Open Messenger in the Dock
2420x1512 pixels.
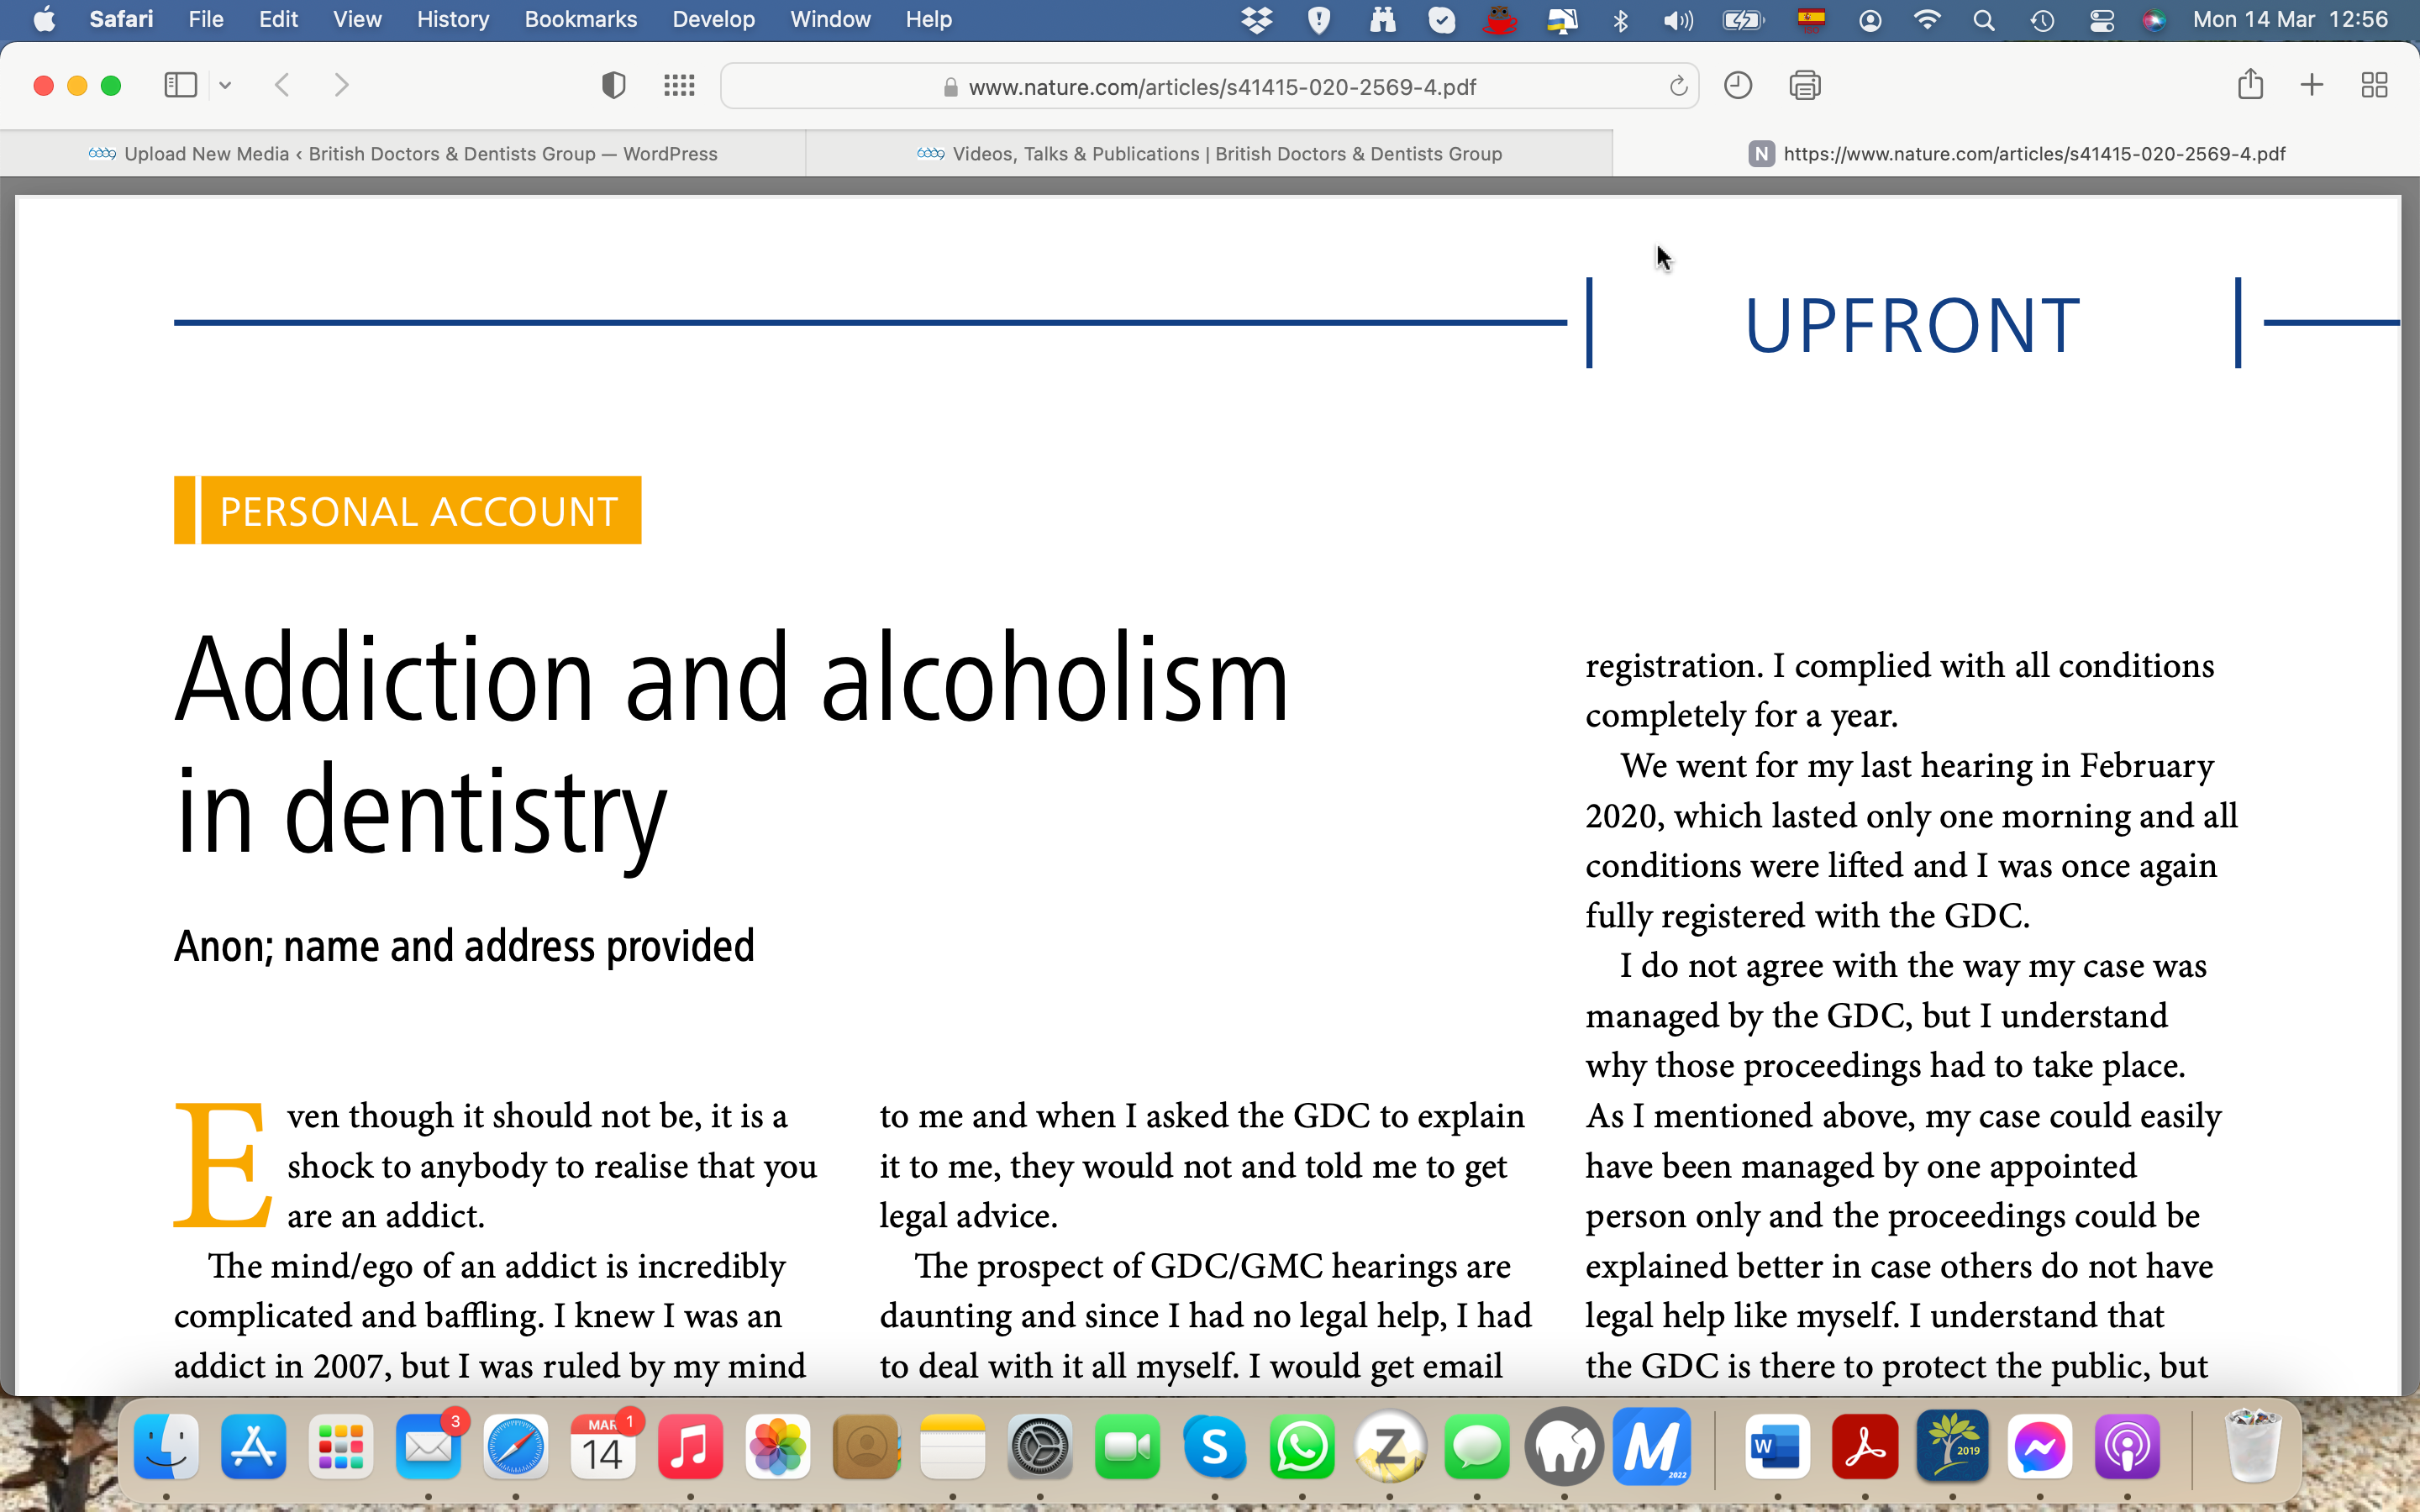(2040, 1446)
